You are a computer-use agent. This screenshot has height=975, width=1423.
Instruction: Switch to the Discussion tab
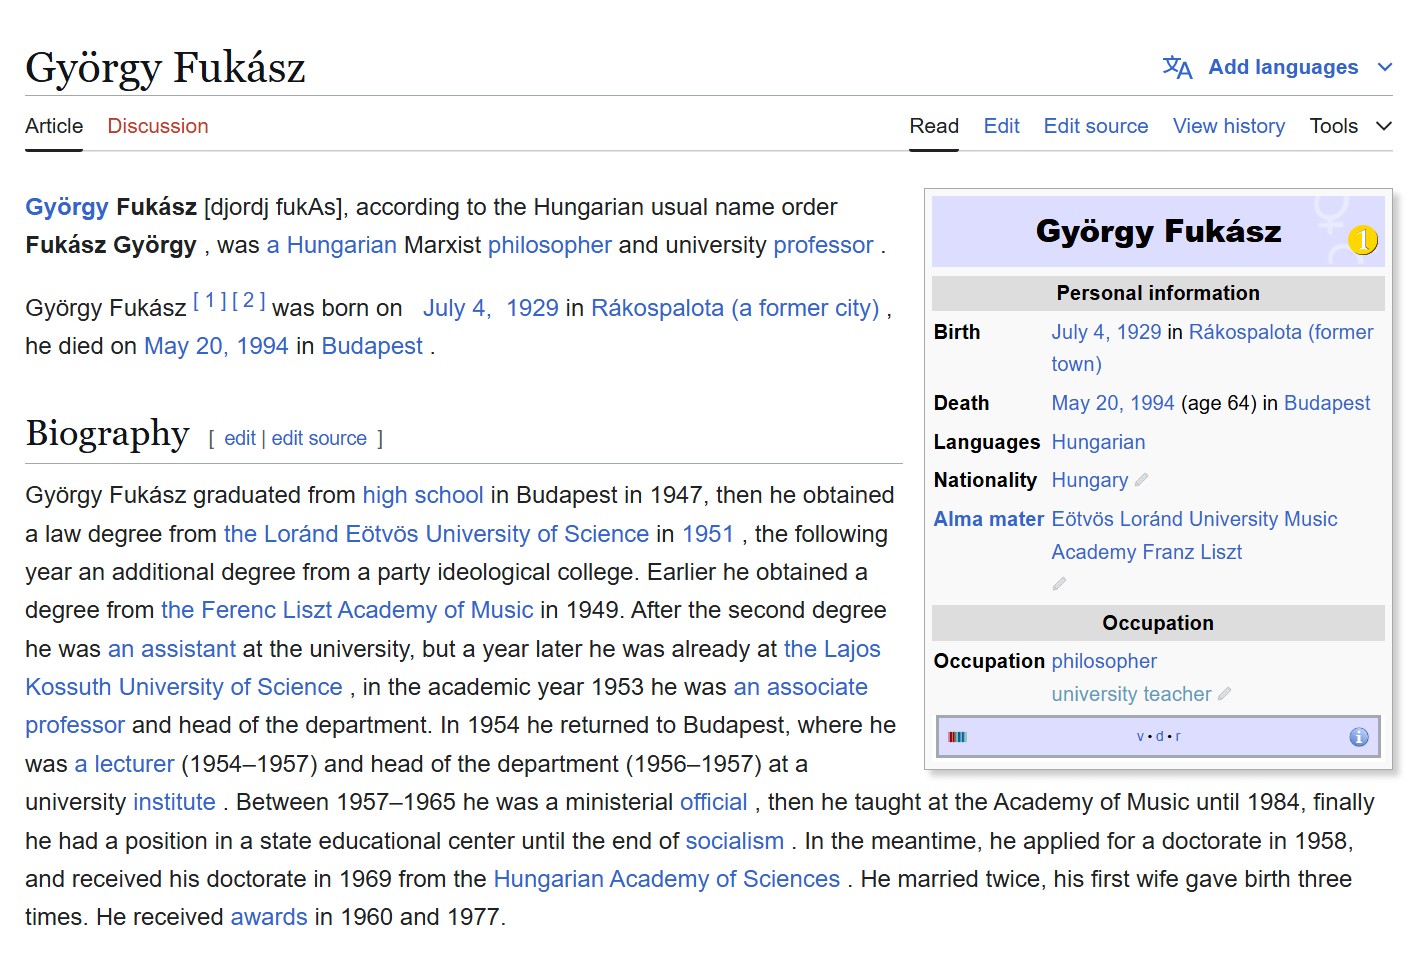click(x=158, y=126)
